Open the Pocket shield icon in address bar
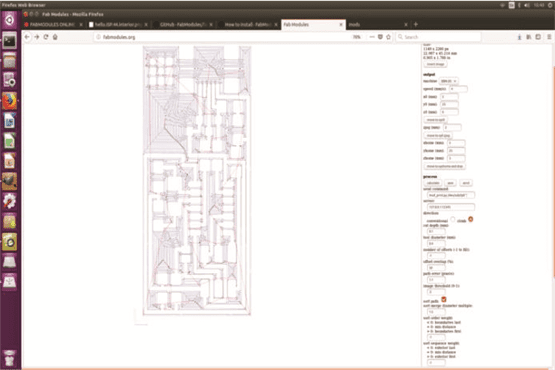The height and width of the screenshot is (370, 555). click(380, 37)
